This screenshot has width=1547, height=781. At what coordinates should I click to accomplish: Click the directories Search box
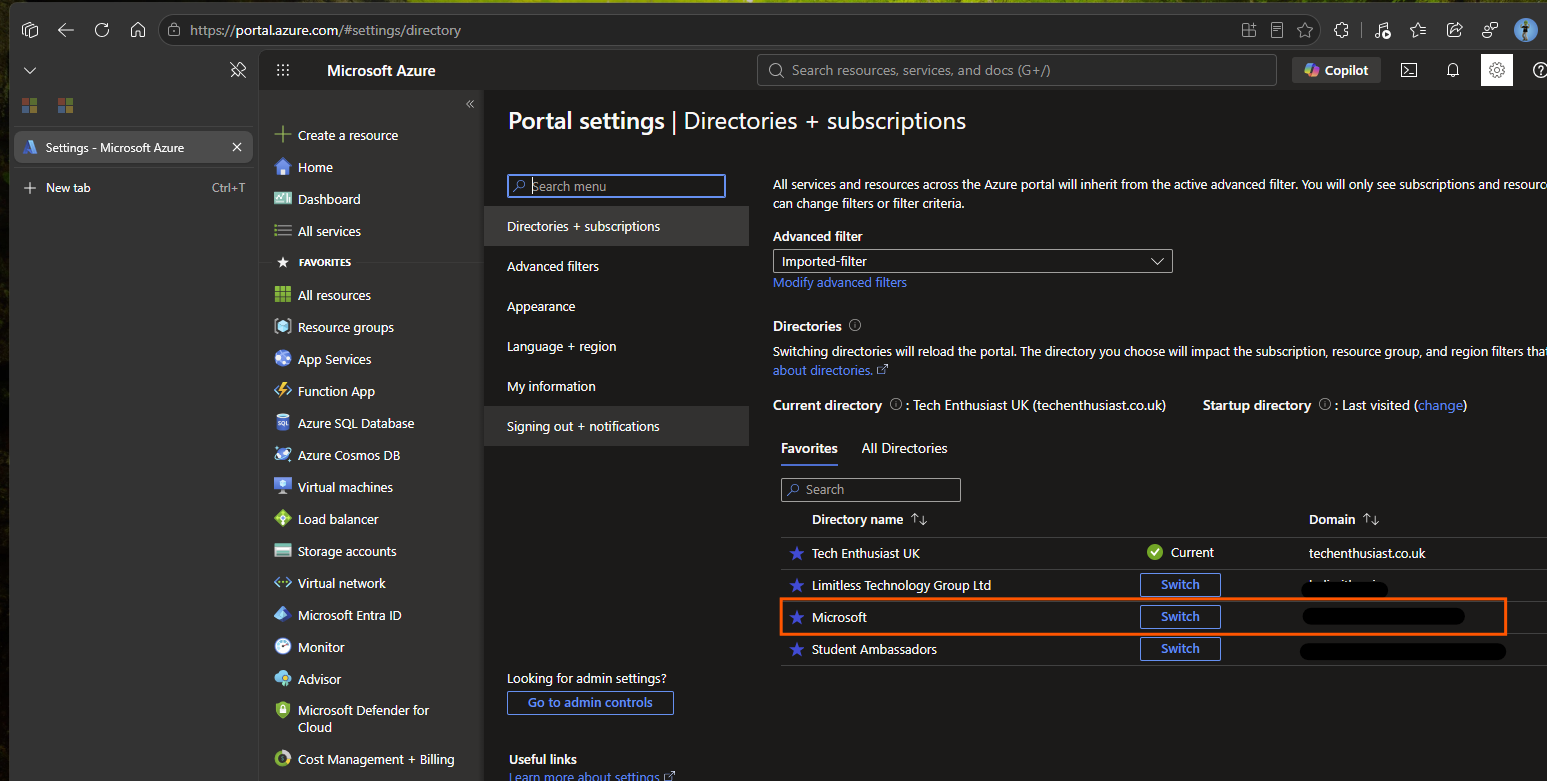click(x=870, y=489)
